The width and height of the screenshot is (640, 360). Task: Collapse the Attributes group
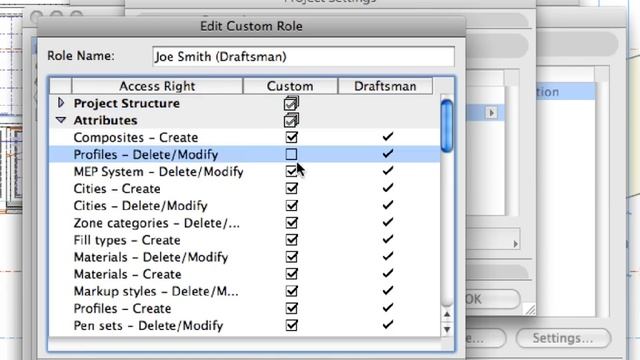[x=61, y=120]
